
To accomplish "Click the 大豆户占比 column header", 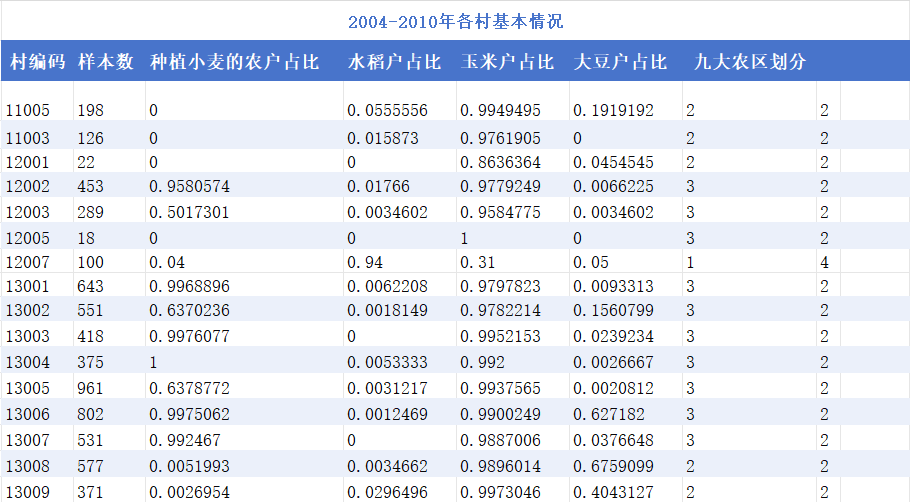I will (x=621, y=62).
